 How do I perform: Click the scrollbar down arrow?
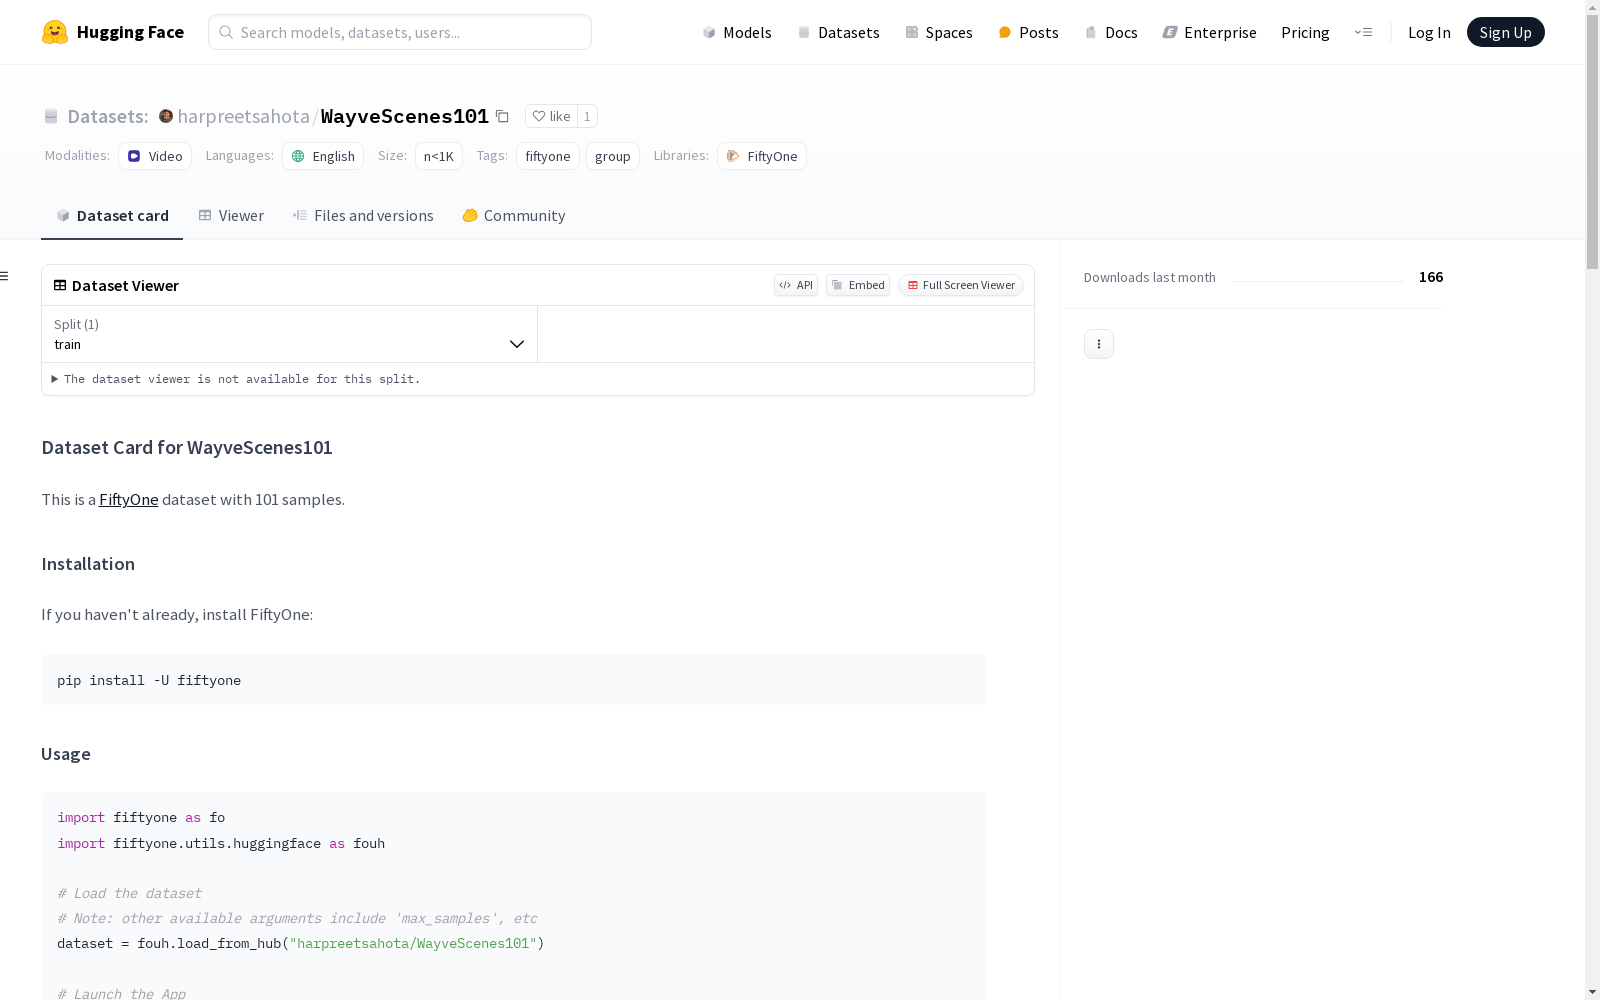pos(1592,992)
